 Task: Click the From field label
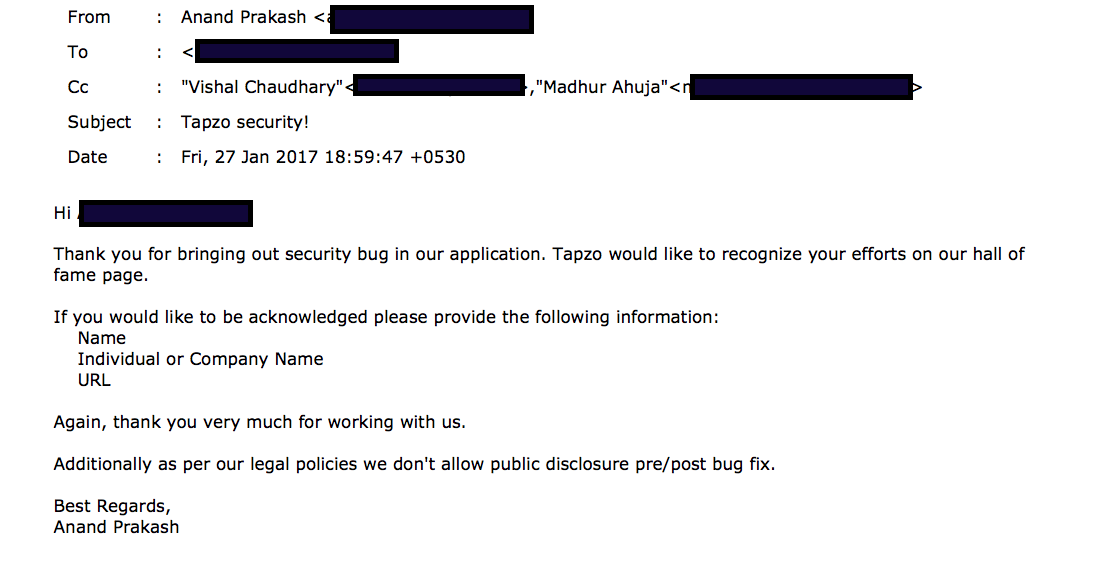click(89, 17)
